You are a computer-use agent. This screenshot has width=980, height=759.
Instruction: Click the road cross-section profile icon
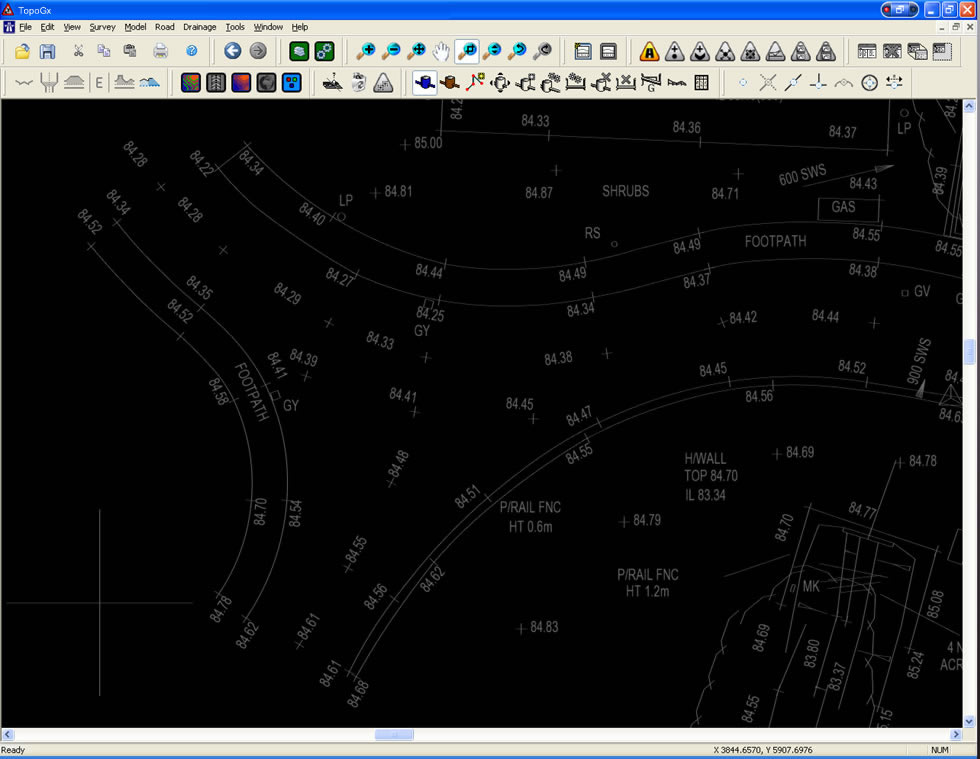click(74, 83)
